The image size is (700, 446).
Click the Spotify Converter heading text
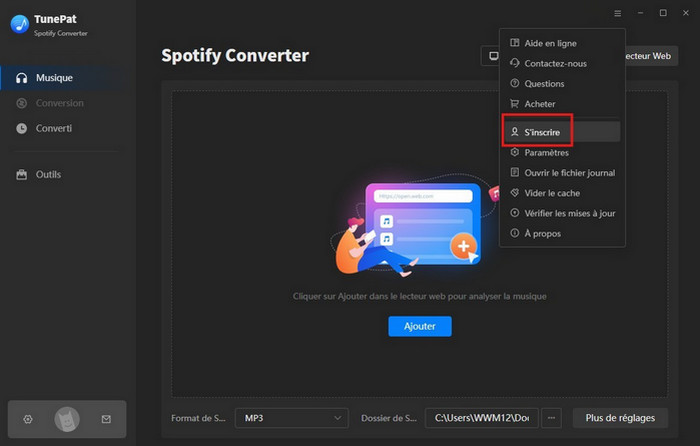pyautogui.click(x=235, y=56)
